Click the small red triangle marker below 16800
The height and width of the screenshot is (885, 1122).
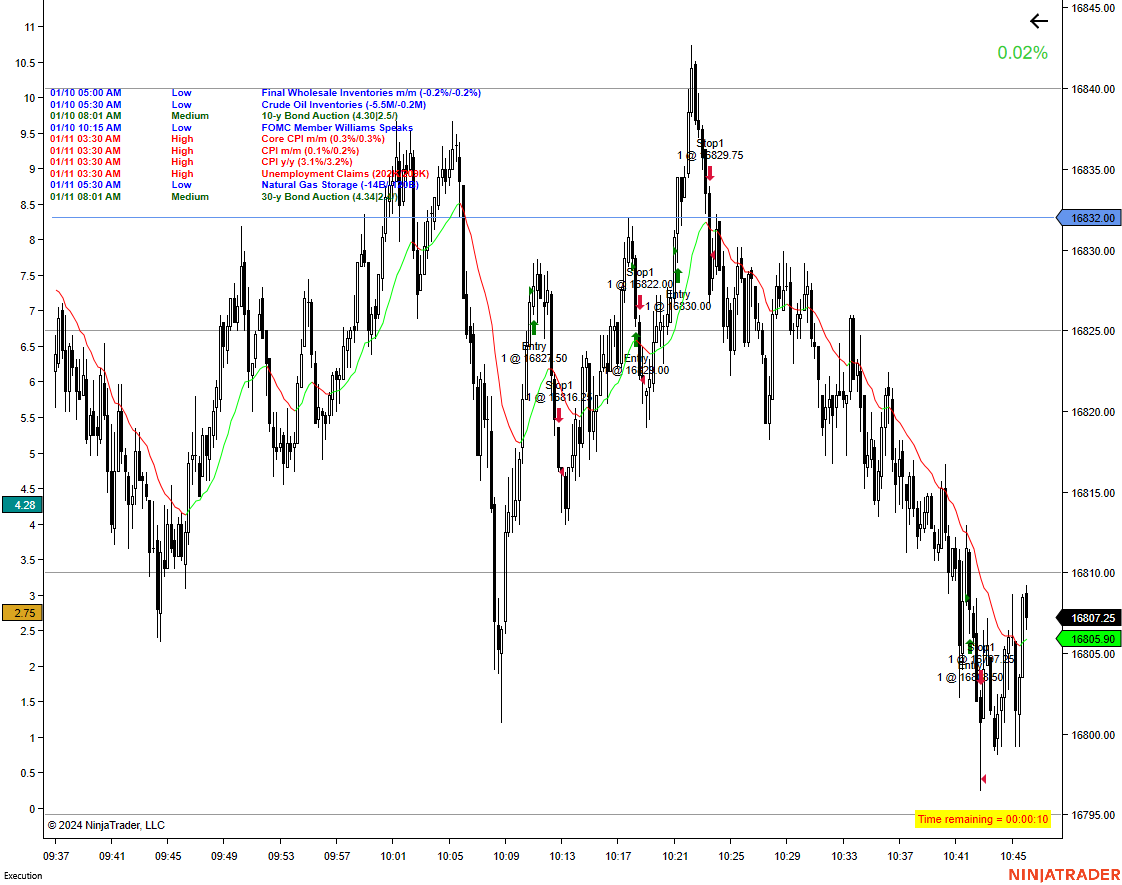984,778
